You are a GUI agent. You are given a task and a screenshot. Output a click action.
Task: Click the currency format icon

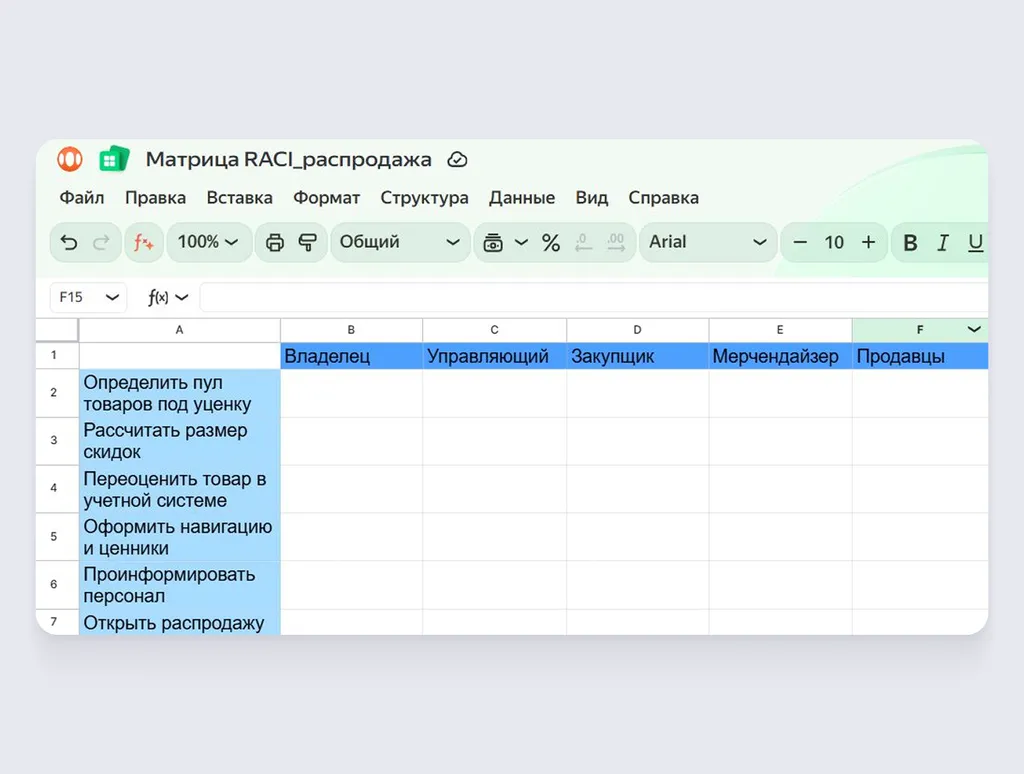(x=493, y=242)
